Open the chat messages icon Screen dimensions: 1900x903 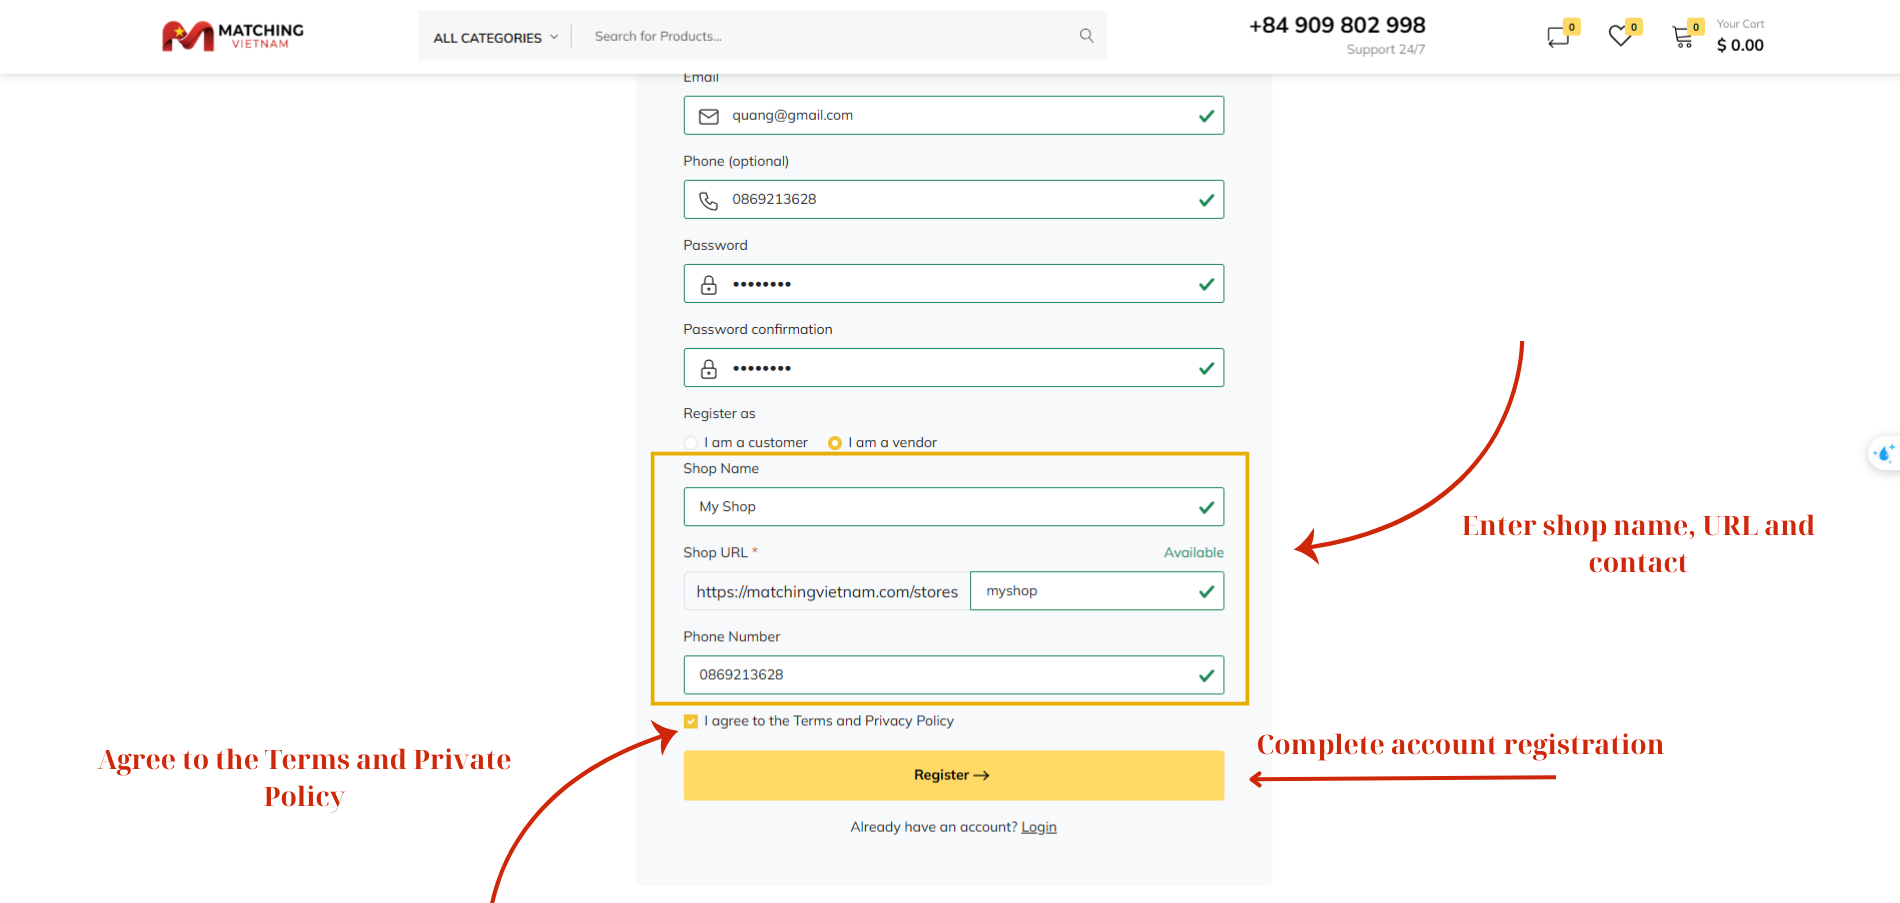pyautogui.click(x=1558, y=37)
